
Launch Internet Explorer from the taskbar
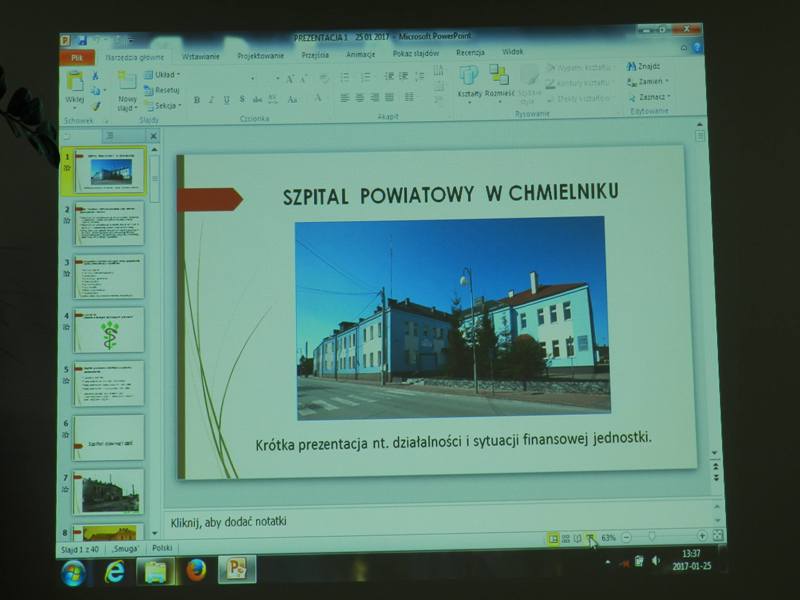point(115,572)
